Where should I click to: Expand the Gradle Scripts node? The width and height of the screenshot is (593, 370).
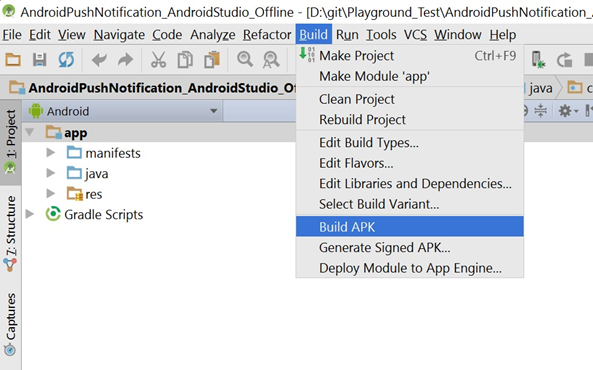[x=29, y=214]
